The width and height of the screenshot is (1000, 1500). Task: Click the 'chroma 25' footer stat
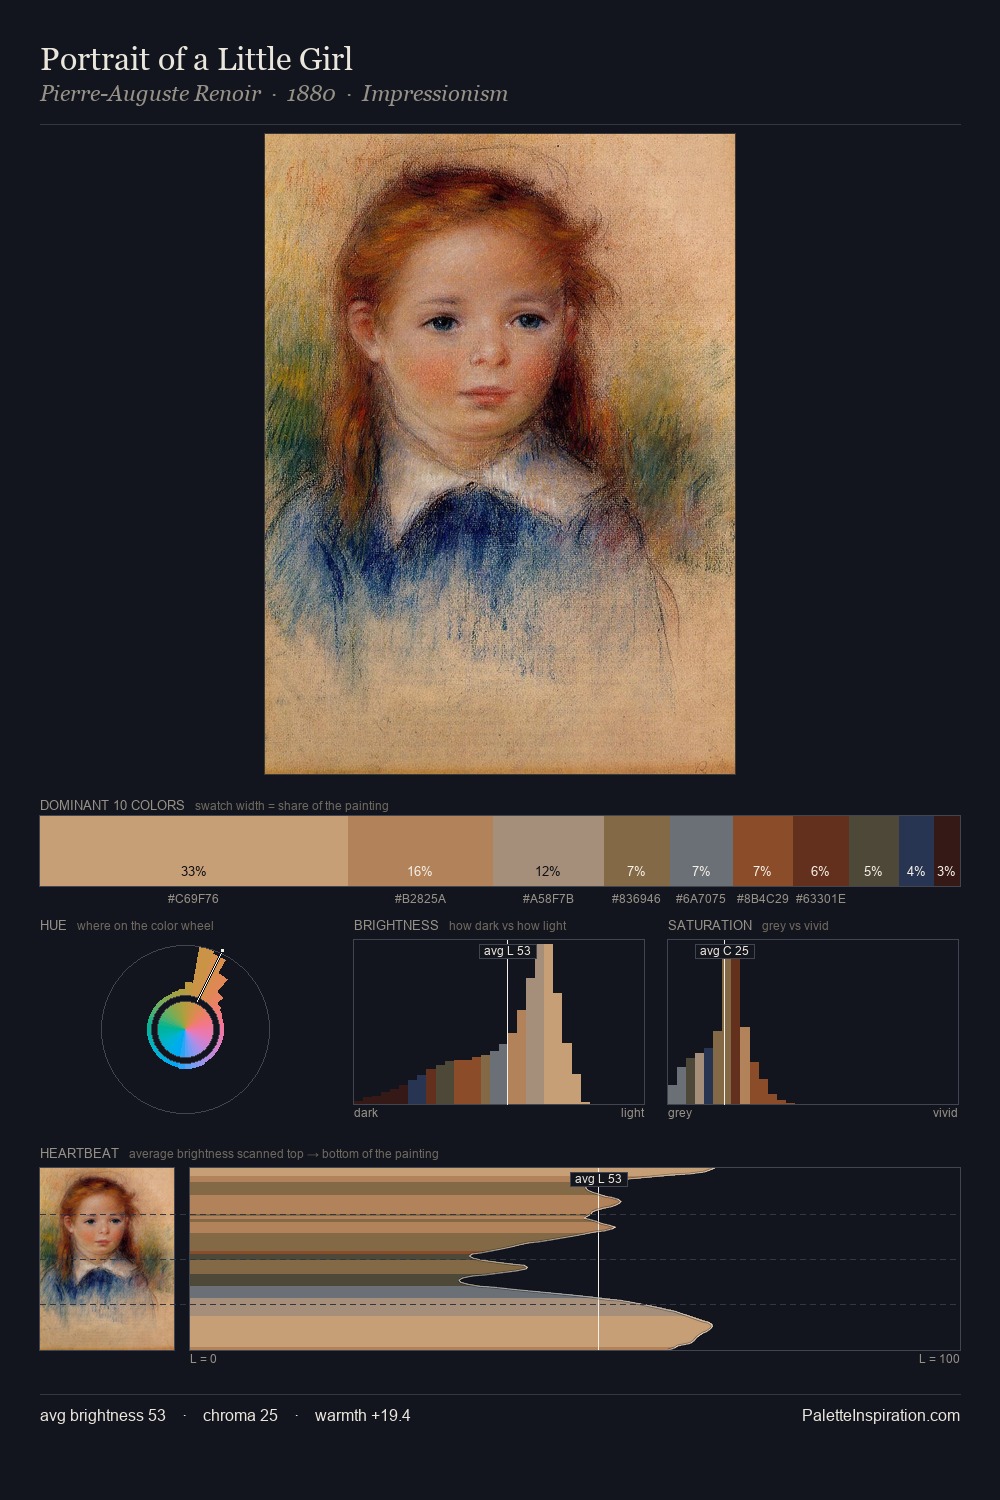(240, 1415)
